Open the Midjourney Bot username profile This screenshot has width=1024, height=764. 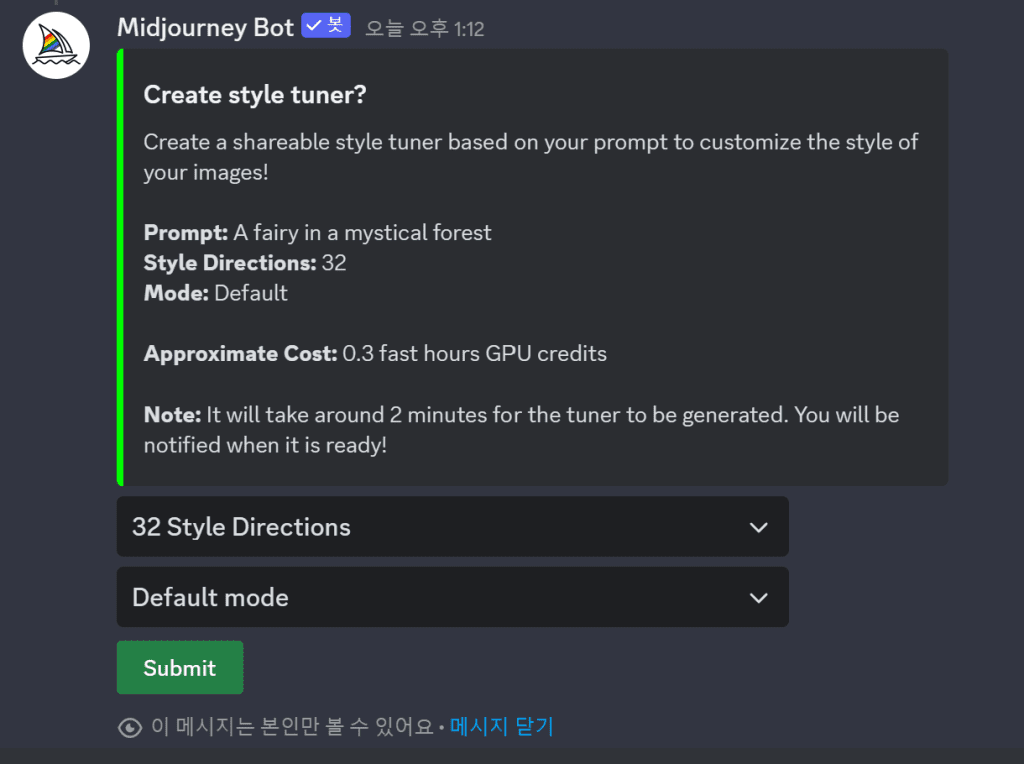(x=205, y=27)
